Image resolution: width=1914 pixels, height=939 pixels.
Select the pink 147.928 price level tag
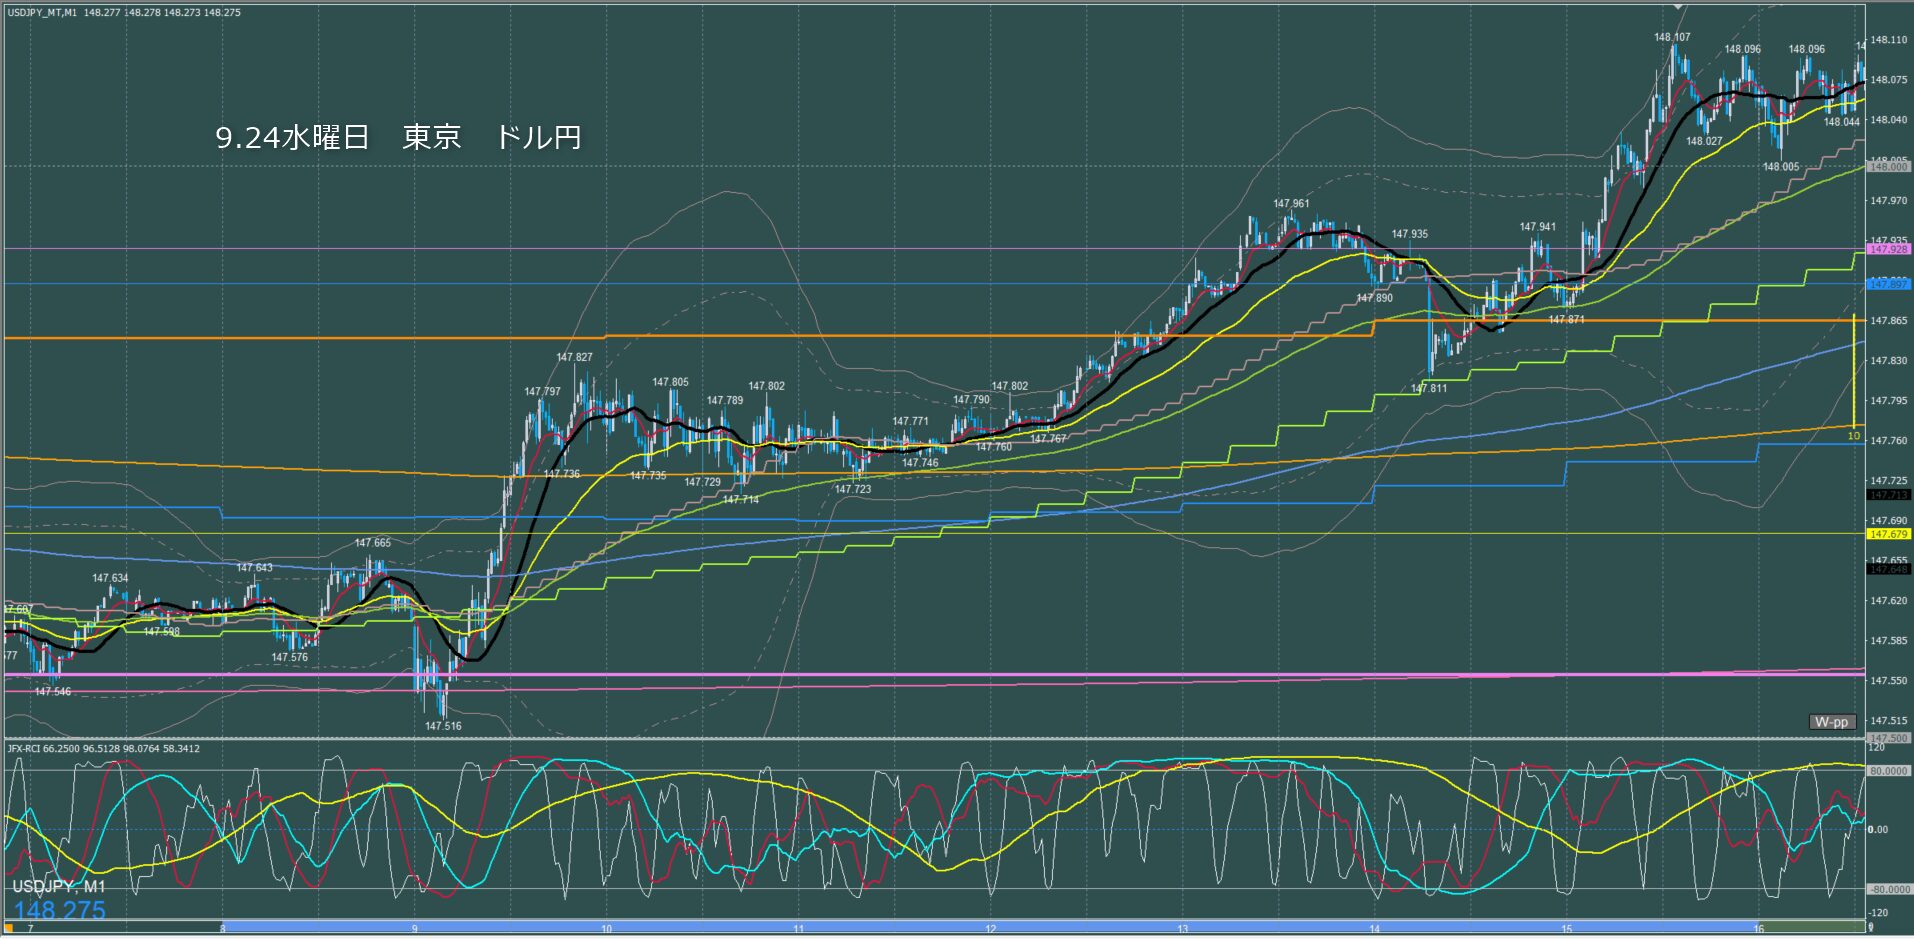[1888, 249]
